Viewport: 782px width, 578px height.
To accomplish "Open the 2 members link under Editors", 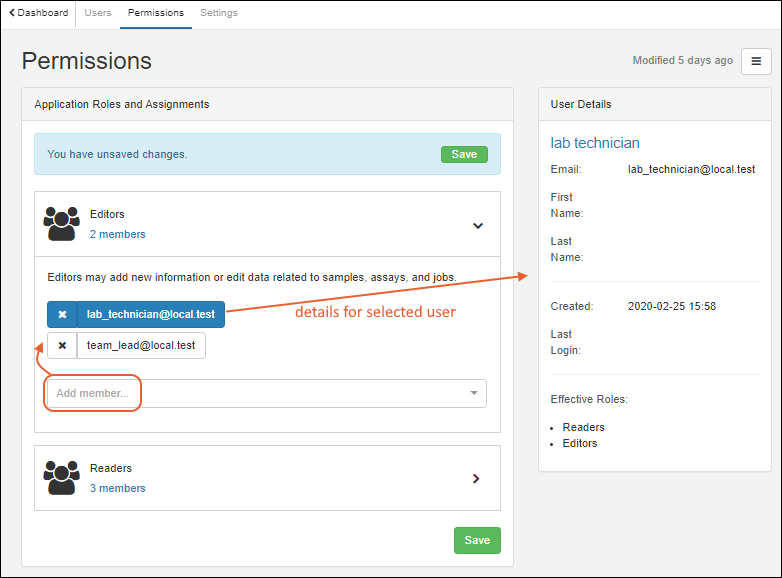I will [x=117, y=234].
